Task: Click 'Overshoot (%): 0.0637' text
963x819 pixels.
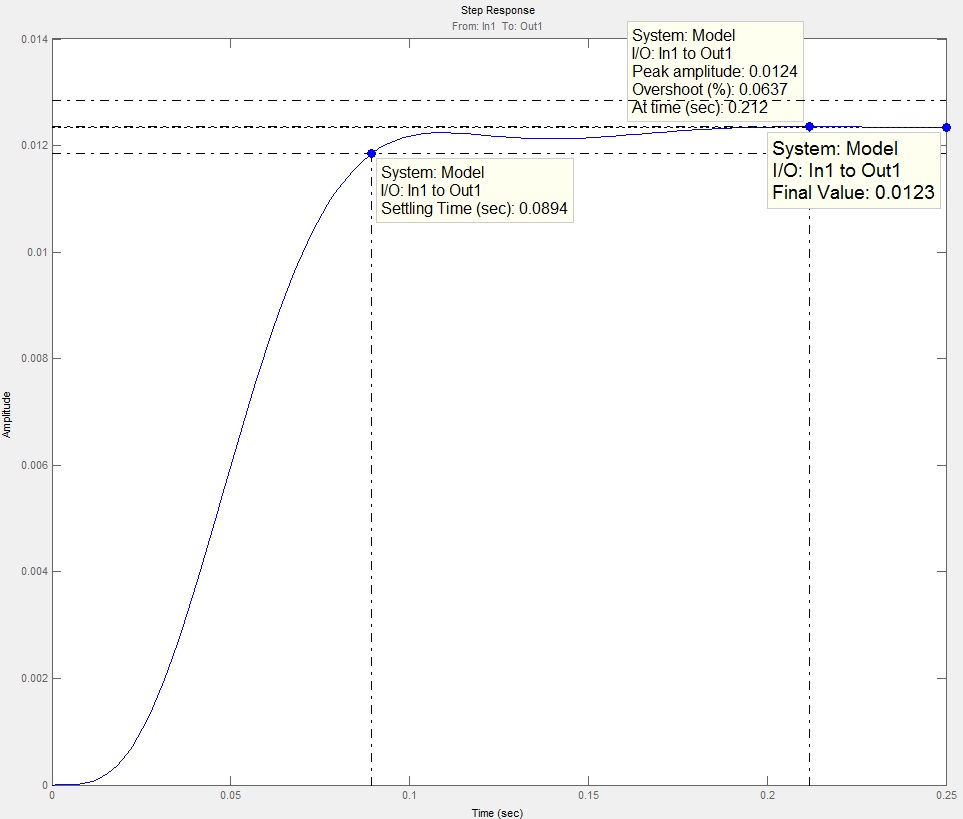Action: (x=709, y=90)
